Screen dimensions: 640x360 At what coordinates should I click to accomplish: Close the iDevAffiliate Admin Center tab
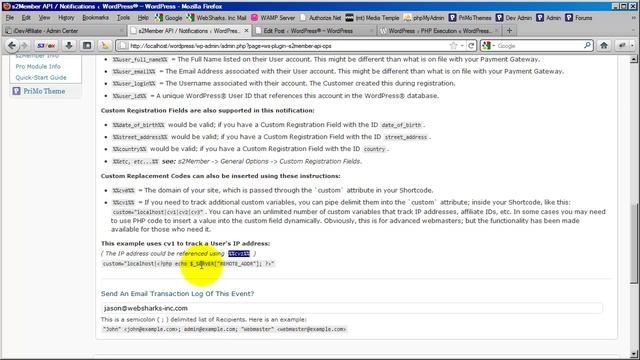point(121,31)
